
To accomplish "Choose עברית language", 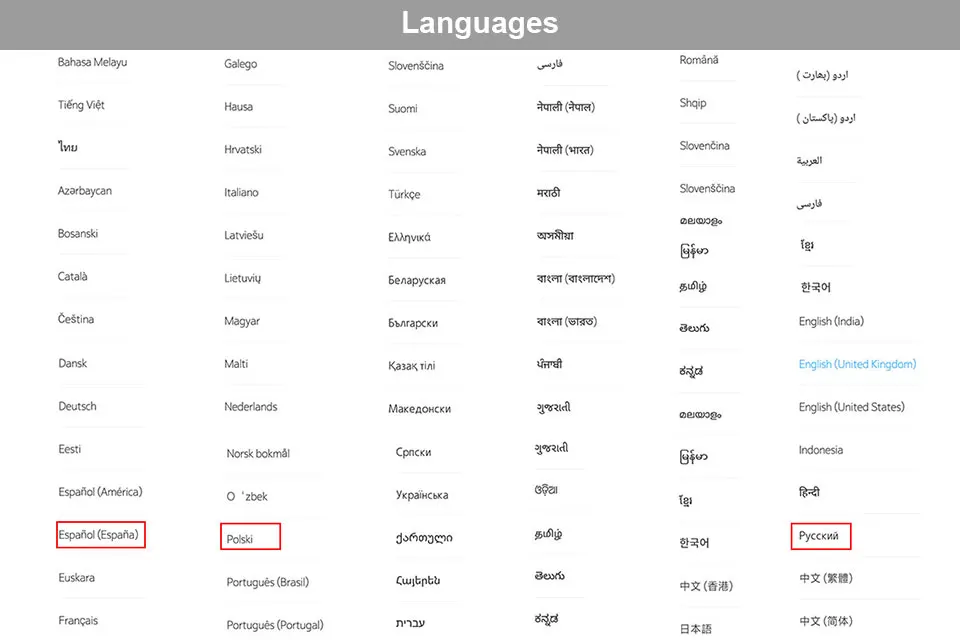I will pyautogui.click(x=410, y=623).
